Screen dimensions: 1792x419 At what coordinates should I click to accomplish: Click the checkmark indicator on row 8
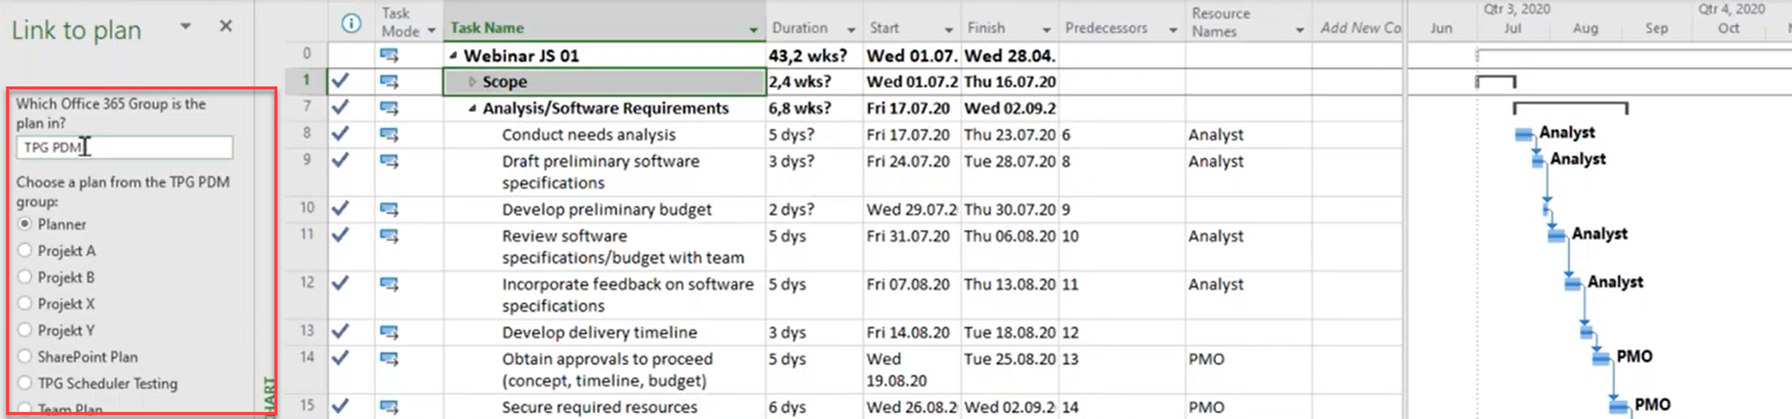click(x=341, y=134)
